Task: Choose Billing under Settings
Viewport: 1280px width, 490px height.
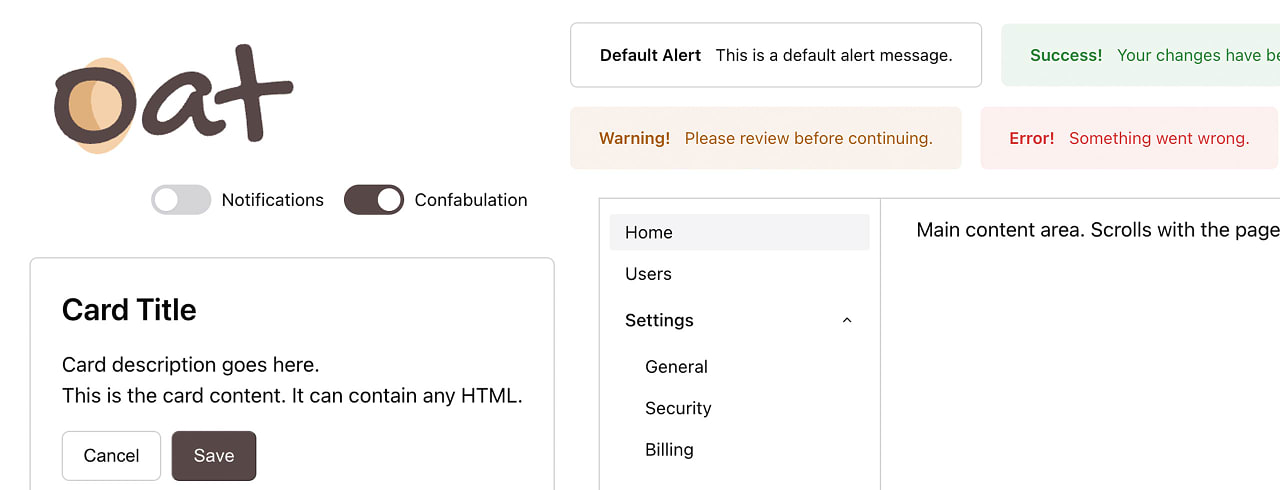Action: coord(669,450)
